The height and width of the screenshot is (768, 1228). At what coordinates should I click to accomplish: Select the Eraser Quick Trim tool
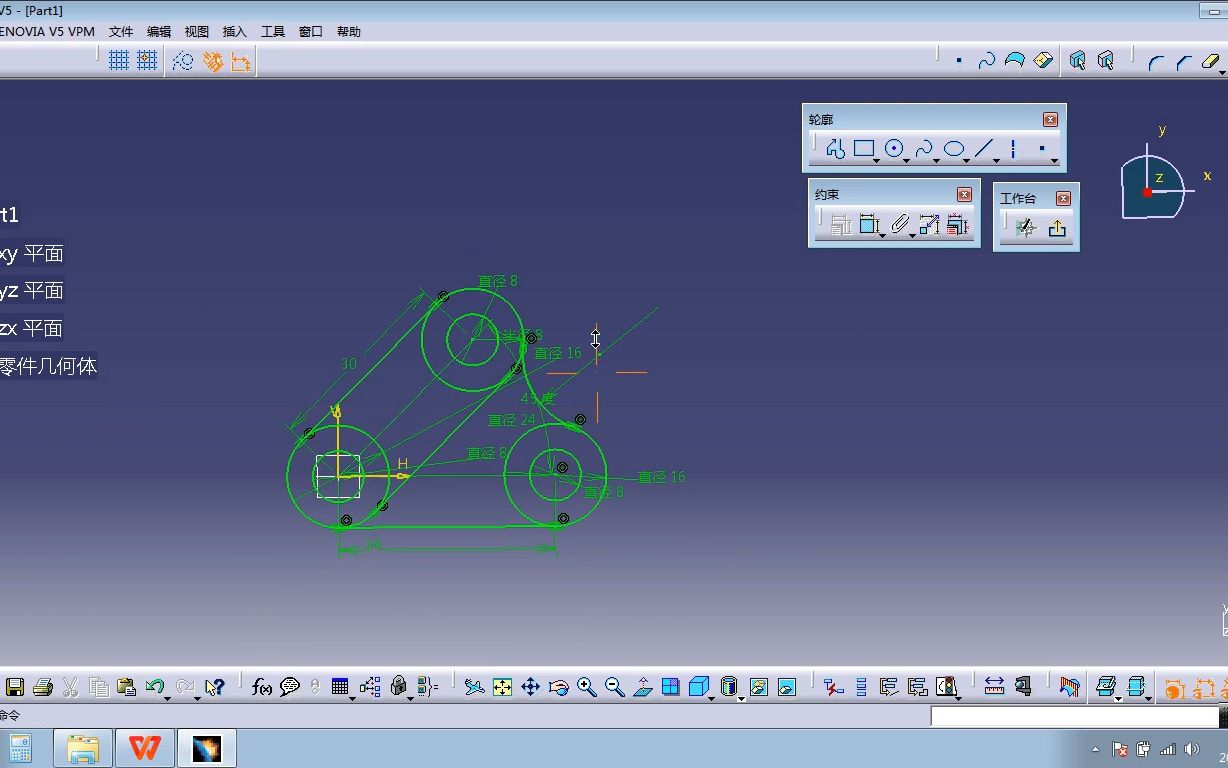[x=1210, y=62]
